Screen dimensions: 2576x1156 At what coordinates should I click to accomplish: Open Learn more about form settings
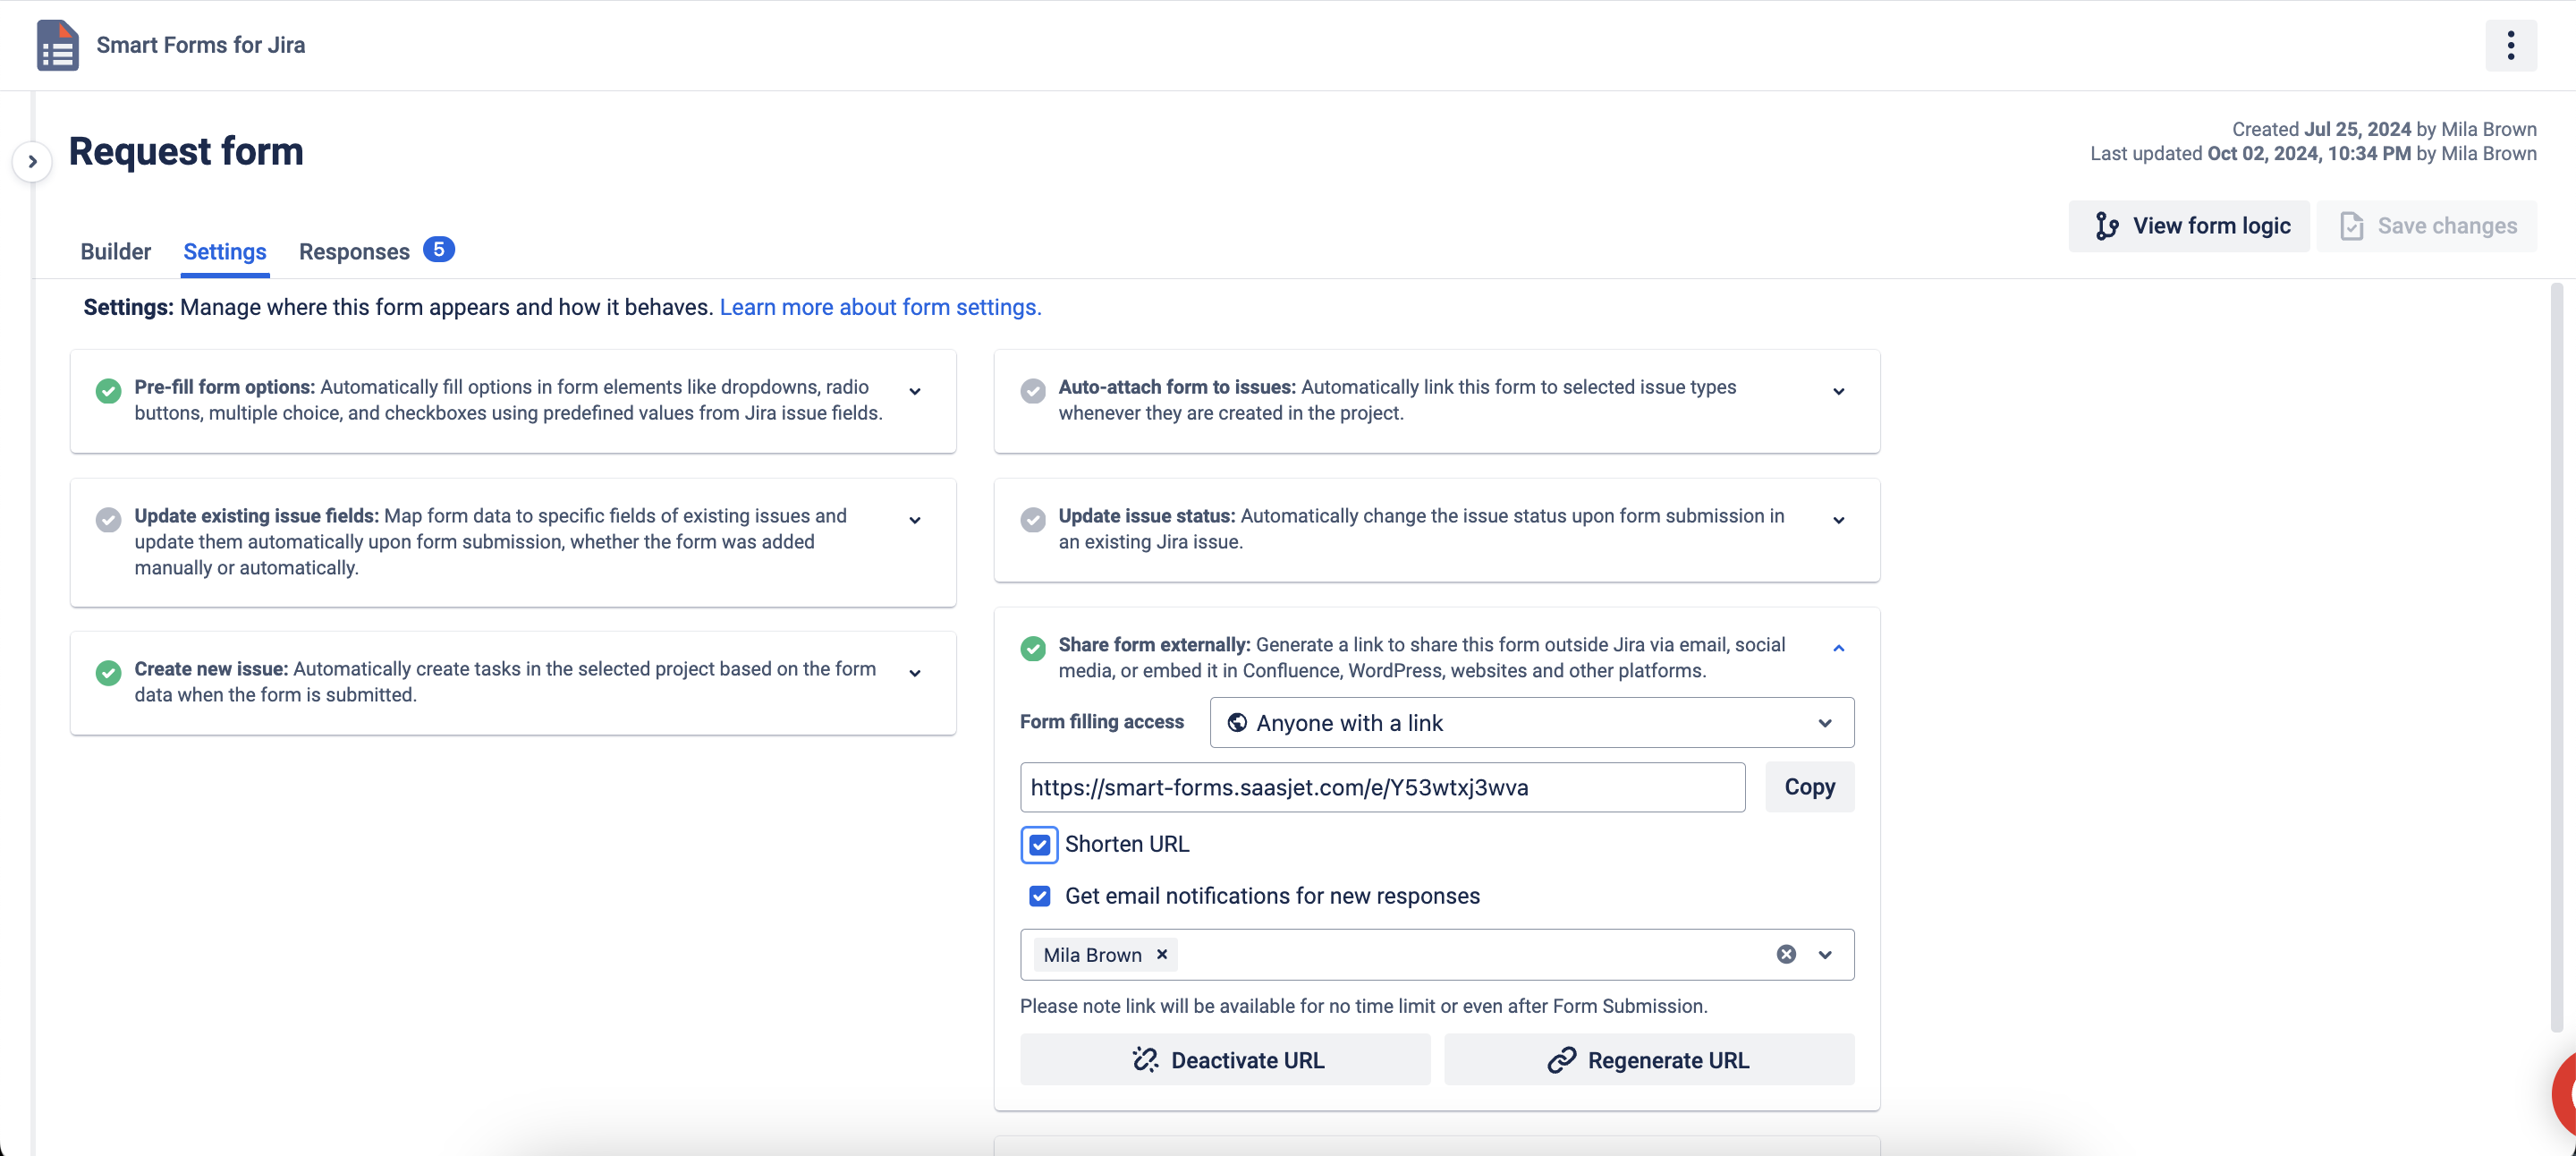tap(879, 307)
